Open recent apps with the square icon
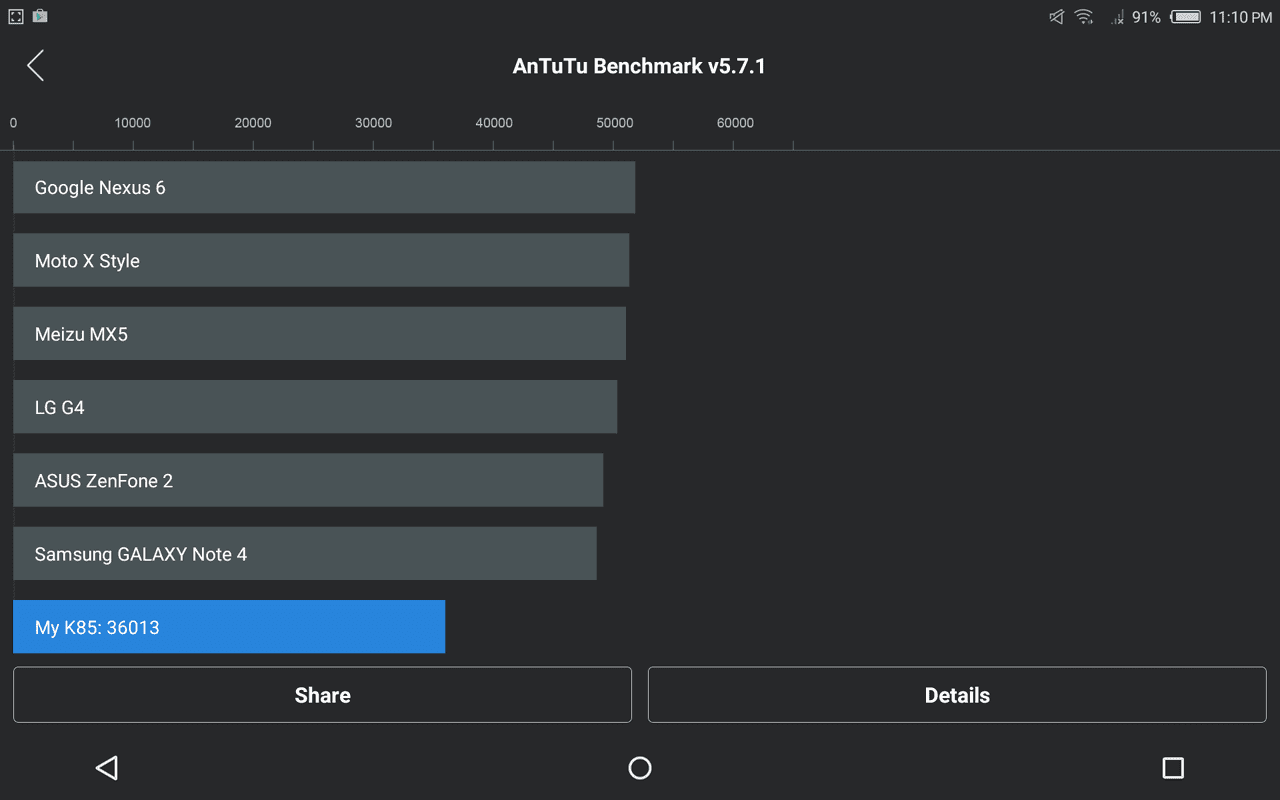The height and width of the screenshot is (800, 1280). [1173, 767]
